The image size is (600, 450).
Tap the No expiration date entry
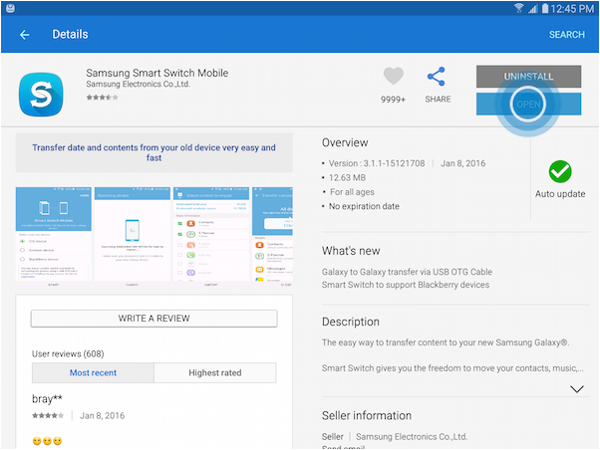(364, 206)
